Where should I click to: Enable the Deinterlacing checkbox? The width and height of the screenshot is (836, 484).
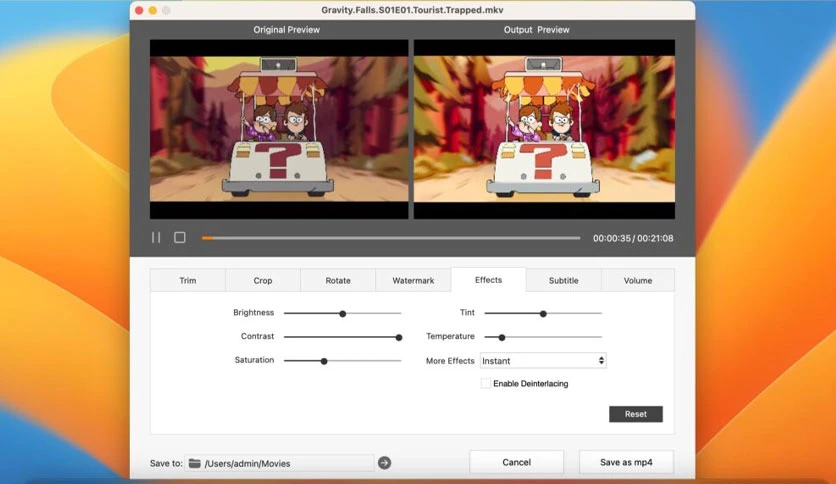point(485,383)
